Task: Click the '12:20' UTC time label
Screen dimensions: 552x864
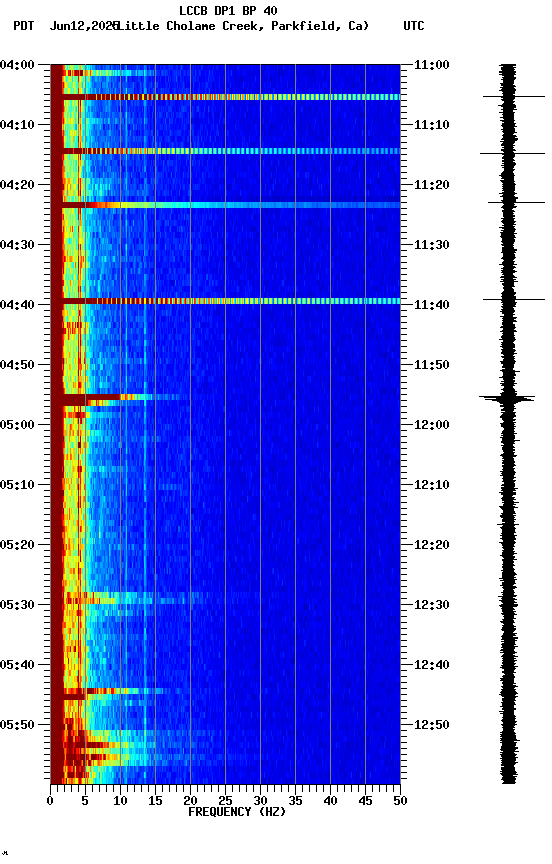Action: 432,545
